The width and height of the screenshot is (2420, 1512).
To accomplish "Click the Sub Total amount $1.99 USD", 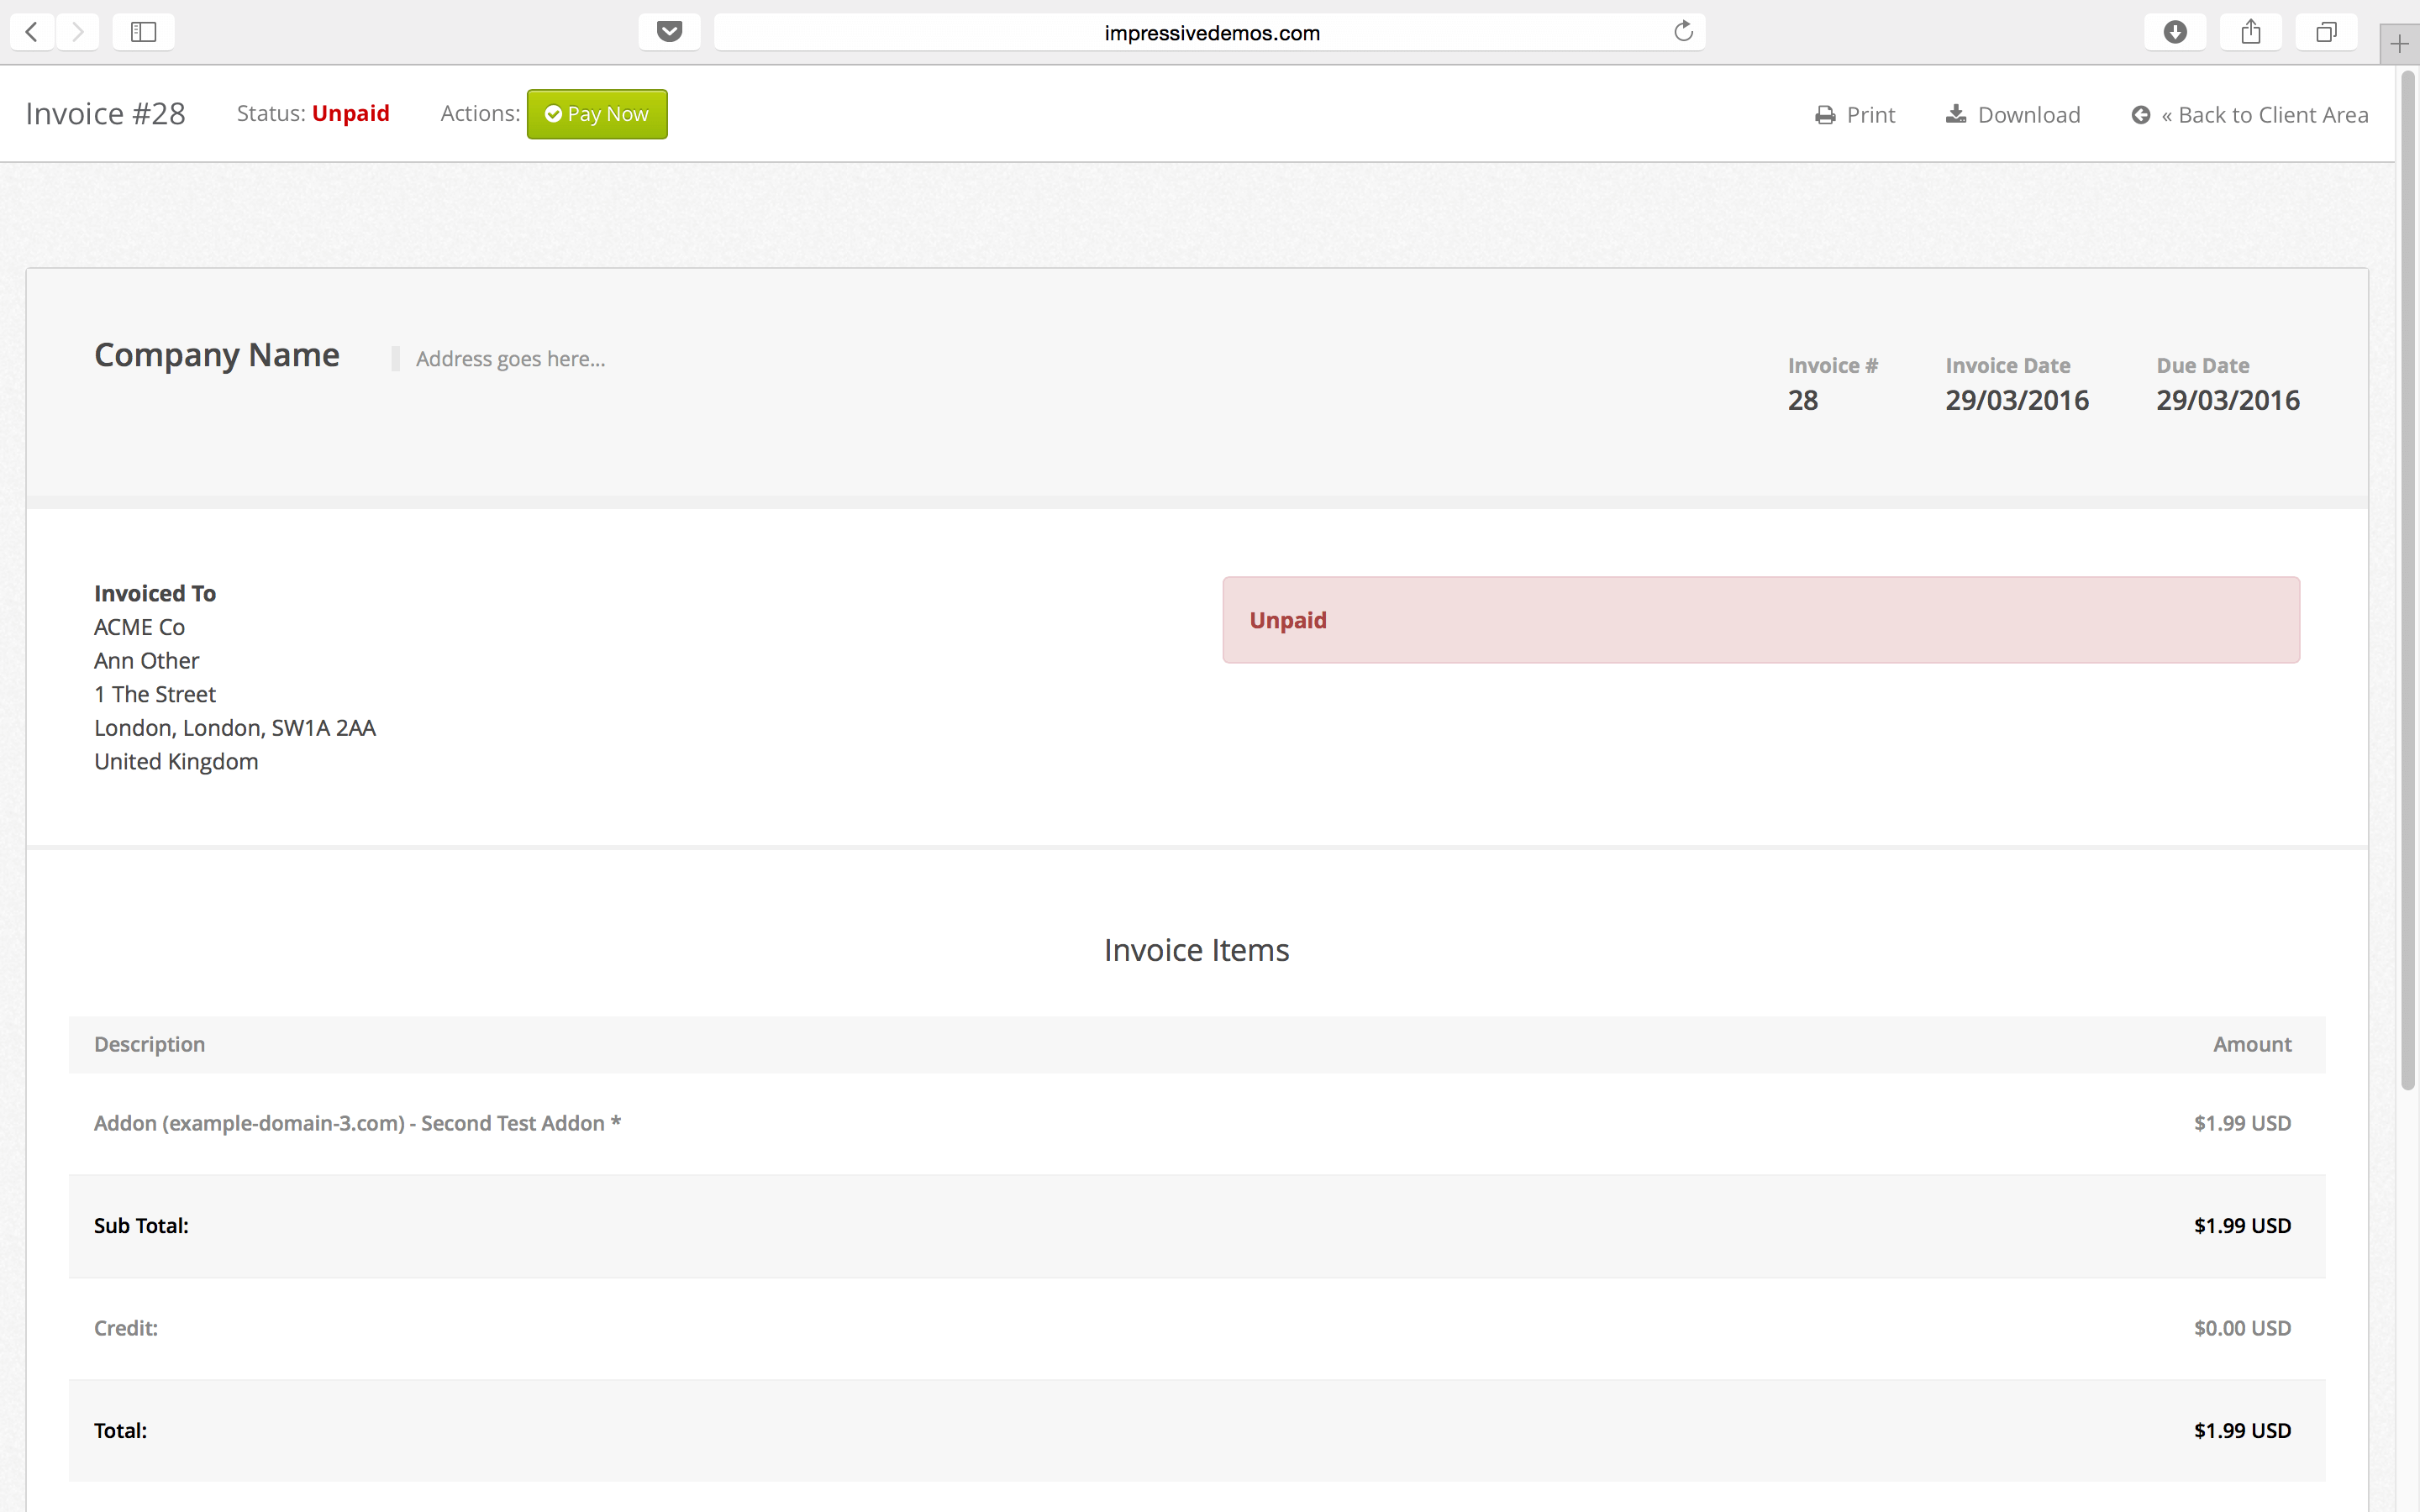I will [x=2242, y=1226].
